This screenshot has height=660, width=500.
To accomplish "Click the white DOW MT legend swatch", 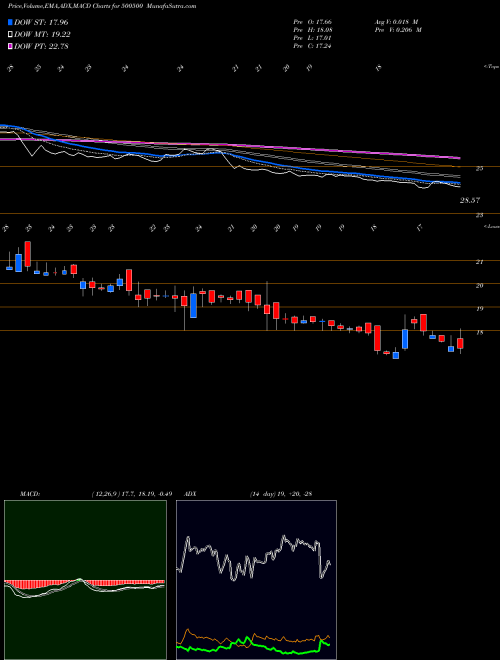I will tap(10, 35).
